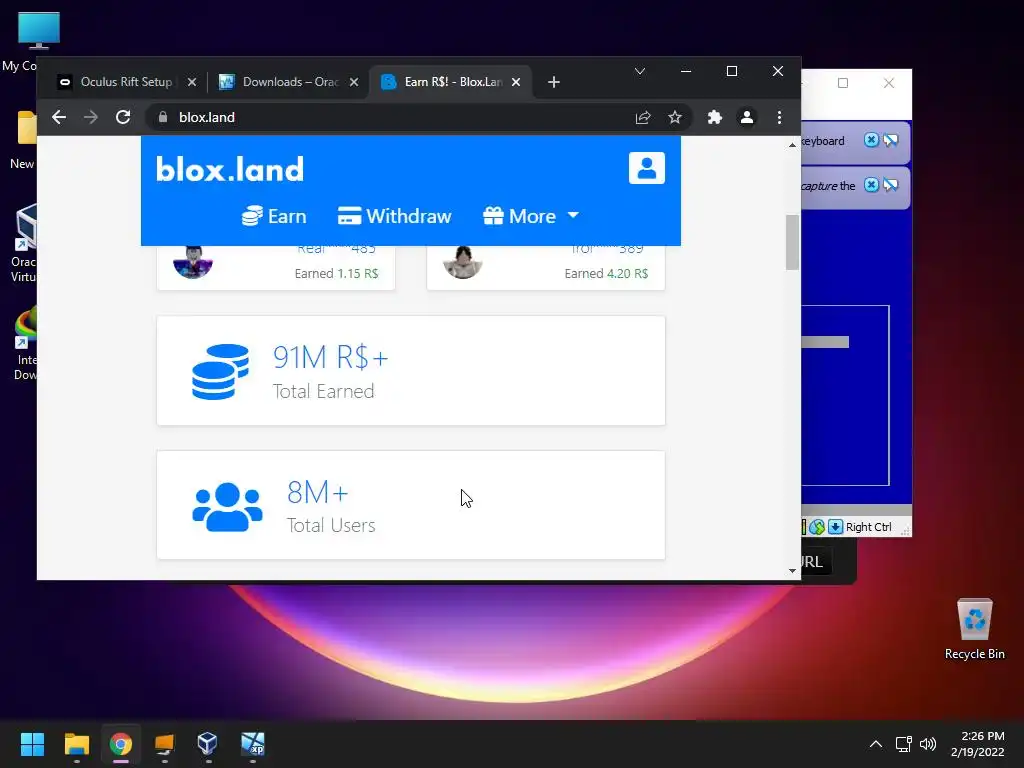Share this page icon
Image resolution: width=1024 pixels, height=768 pixels.
point(643,118)
